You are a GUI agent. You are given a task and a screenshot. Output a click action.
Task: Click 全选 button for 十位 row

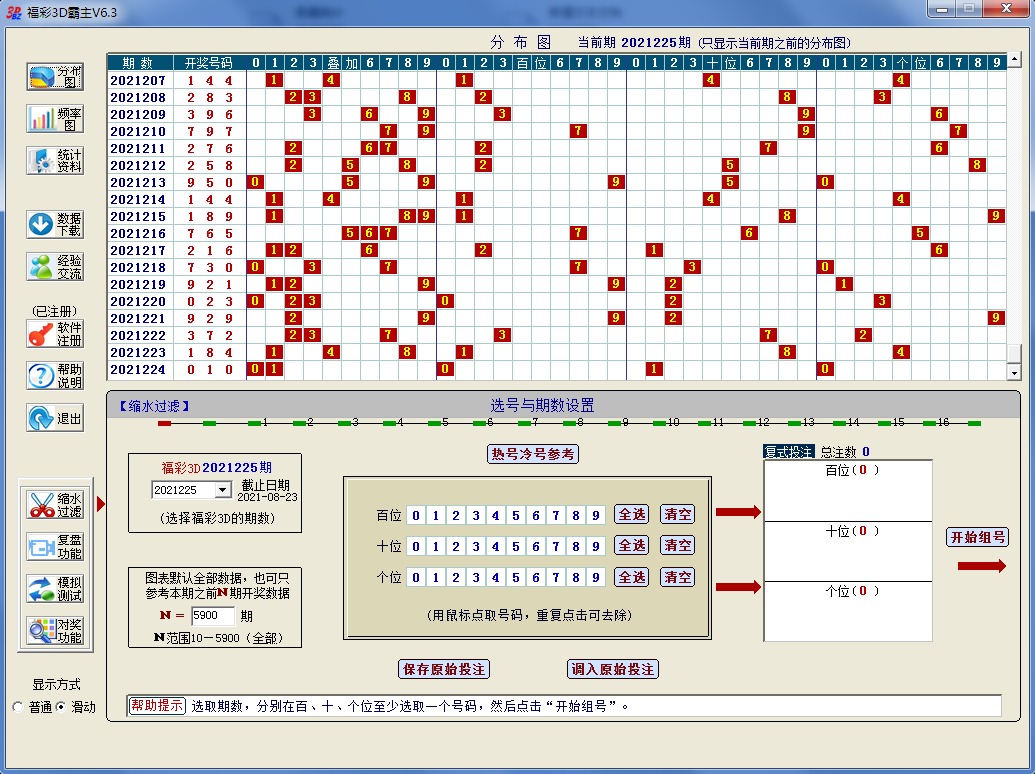(632, 546)
